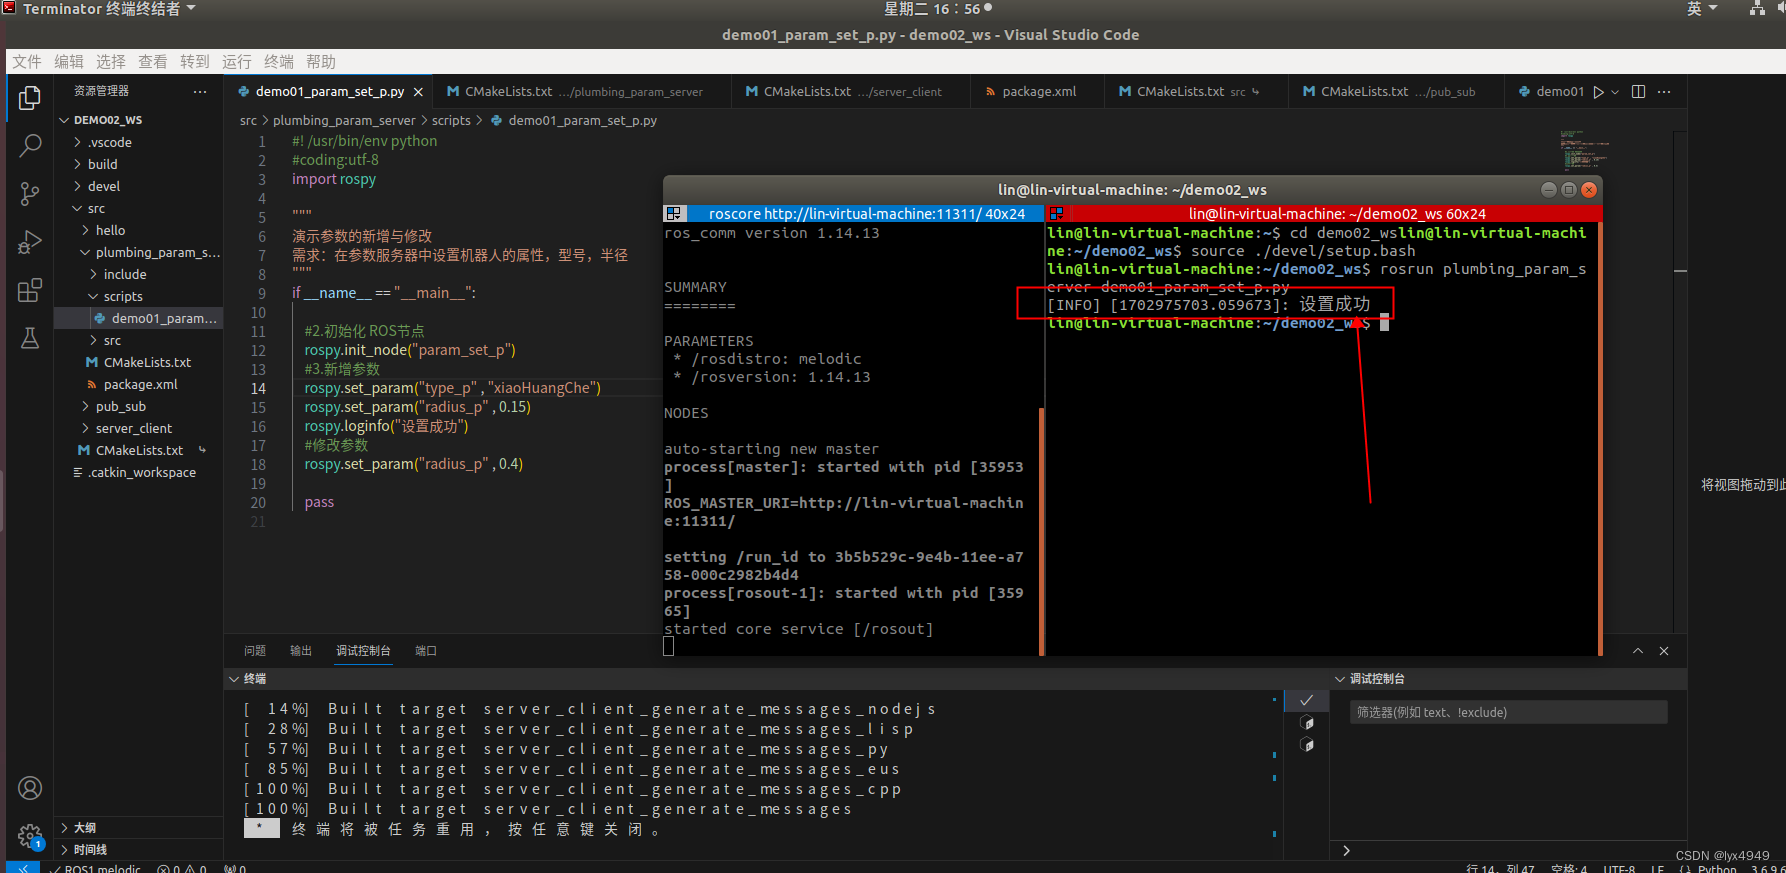Open the 编辑 menu

[69, 62]
